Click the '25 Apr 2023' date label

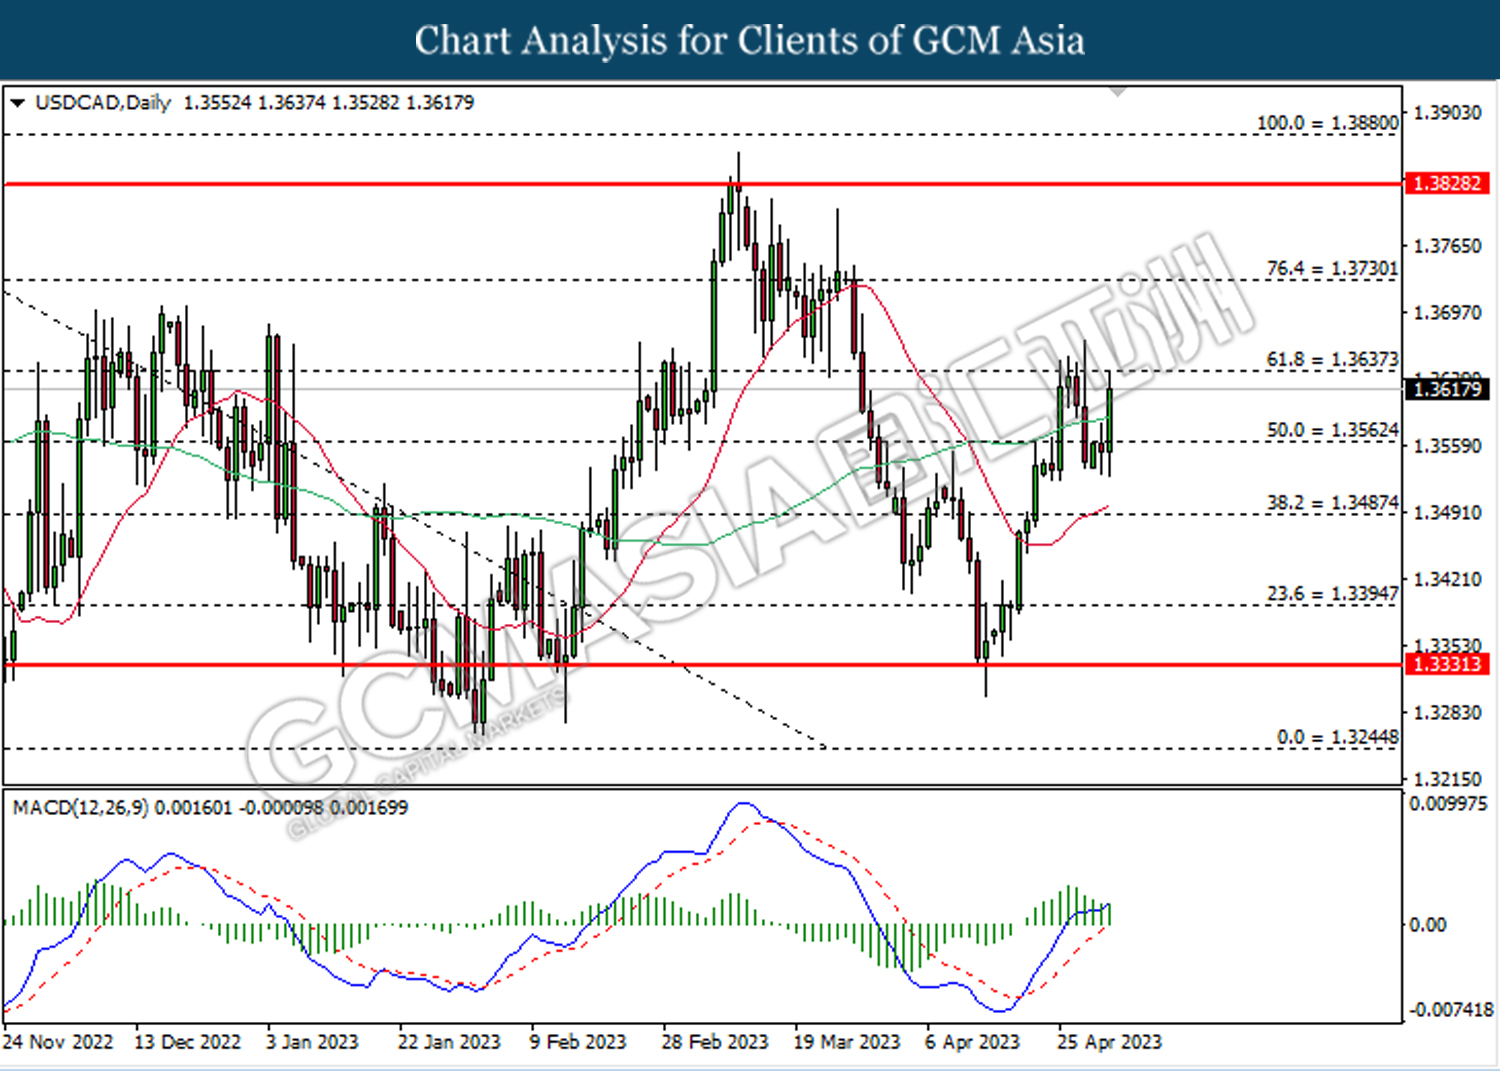[x=1110, y=1042]
